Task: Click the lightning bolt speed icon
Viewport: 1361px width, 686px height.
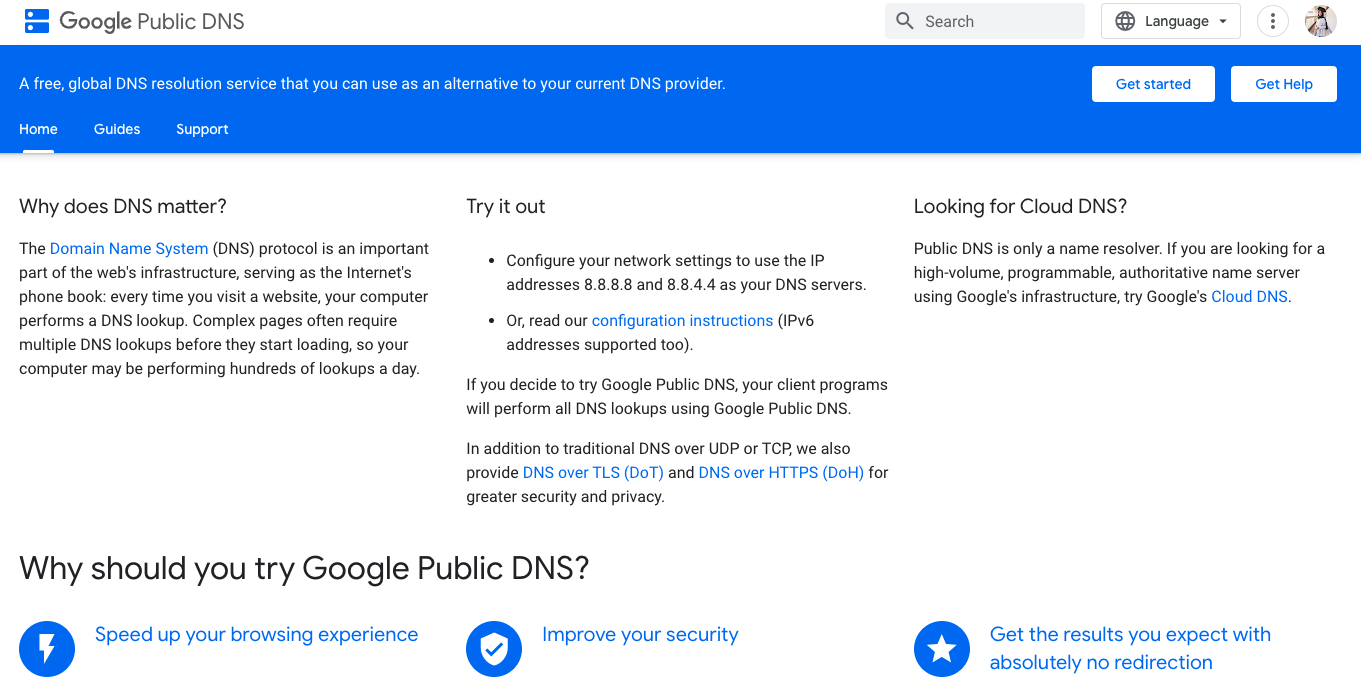Action: (x=47, y=648)
